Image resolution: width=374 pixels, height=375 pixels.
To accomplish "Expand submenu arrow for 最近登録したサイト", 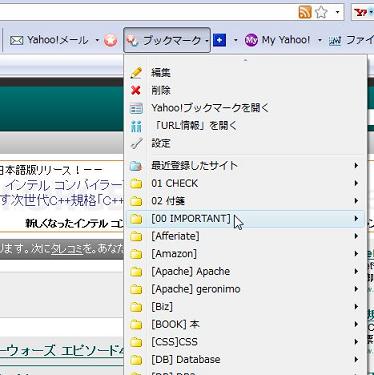I will click(x=356, y=165).
